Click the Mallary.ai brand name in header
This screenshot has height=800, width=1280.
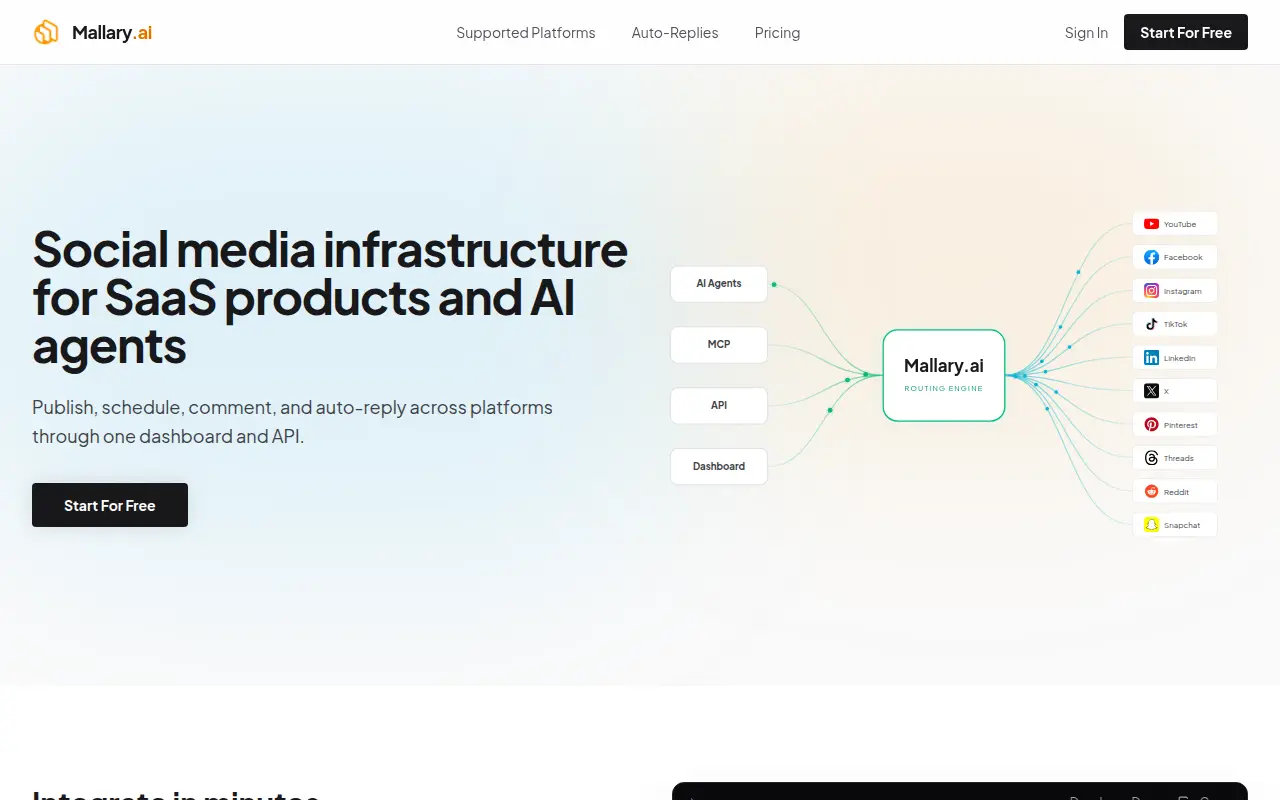112,33
